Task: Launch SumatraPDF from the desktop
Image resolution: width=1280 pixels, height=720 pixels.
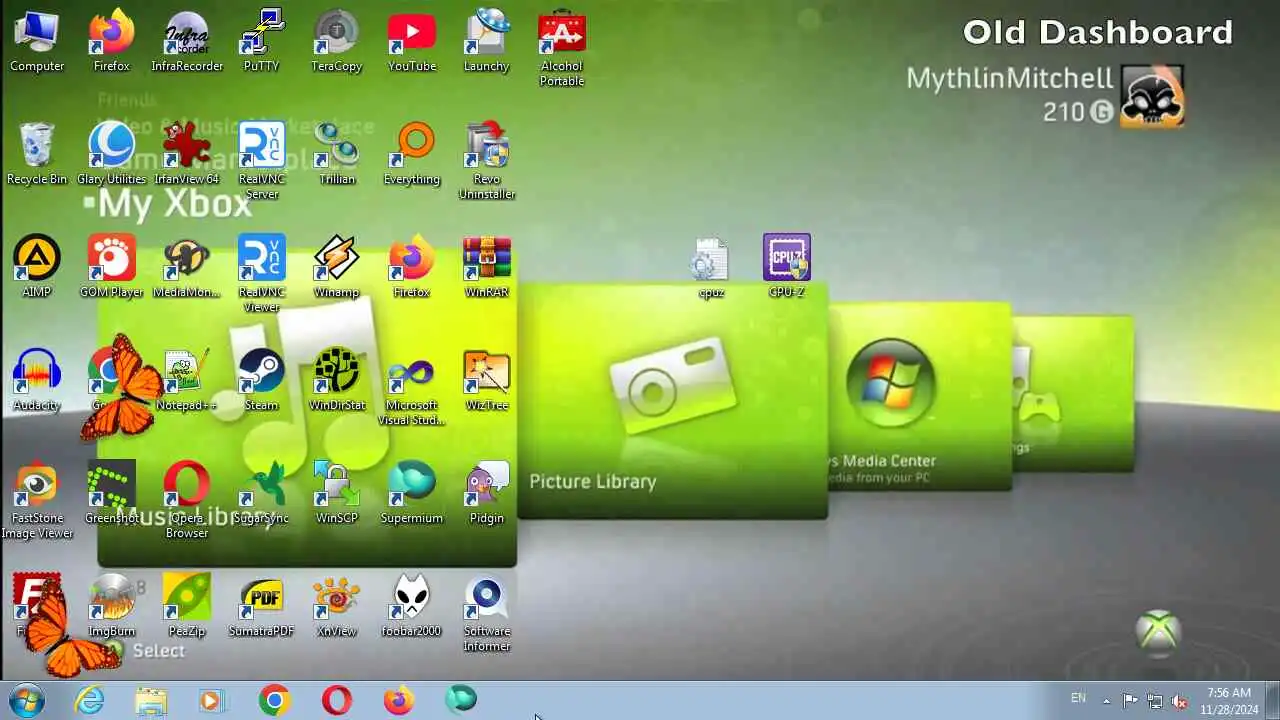Action: (x=262, y=607)
